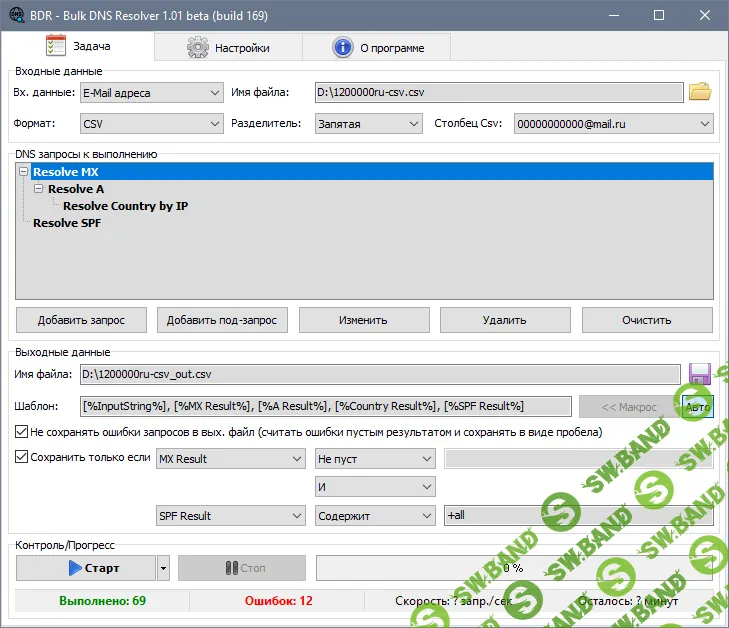Open the Не пуст condition dropdown
729x628 pixels.
375,459
